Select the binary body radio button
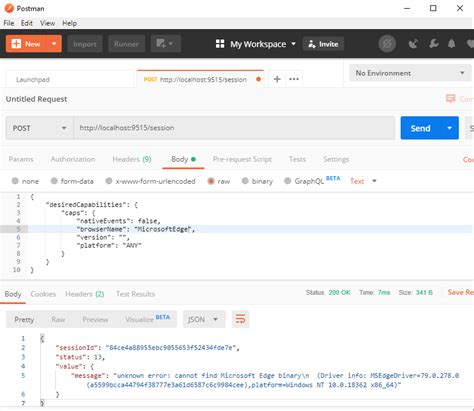474x411 pixels. 257,181
